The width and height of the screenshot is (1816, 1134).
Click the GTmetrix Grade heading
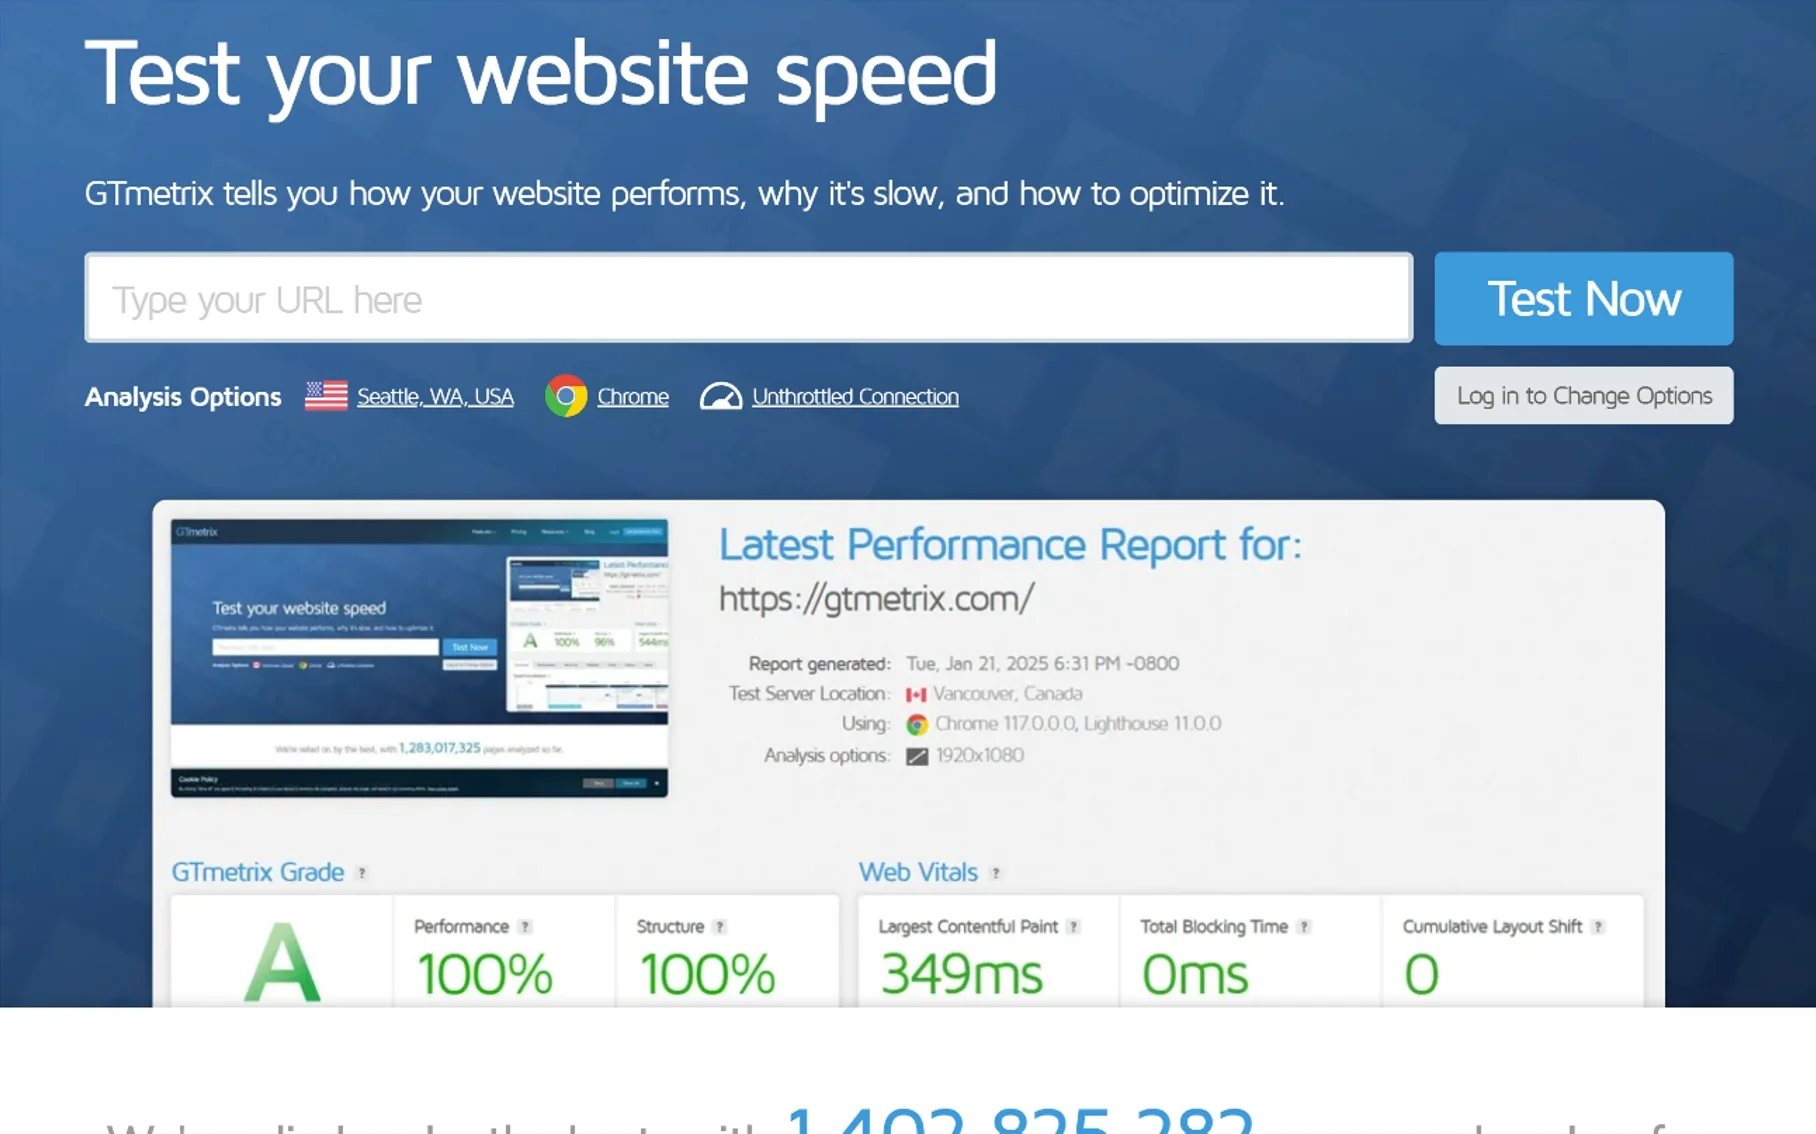tap(258, 873)
